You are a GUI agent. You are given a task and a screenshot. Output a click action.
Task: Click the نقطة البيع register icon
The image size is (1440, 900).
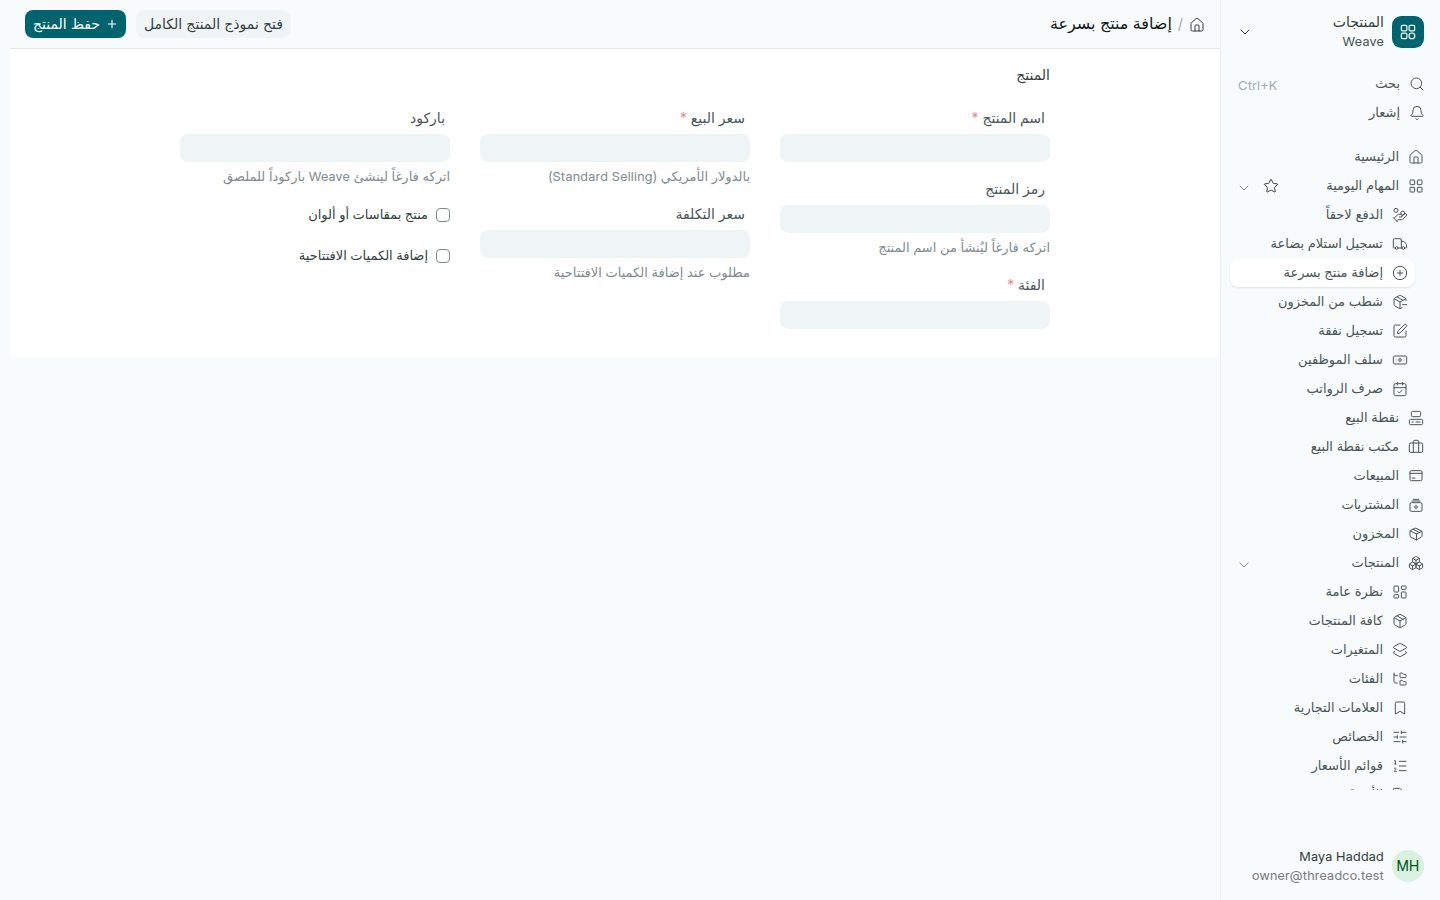[1416, 418]
